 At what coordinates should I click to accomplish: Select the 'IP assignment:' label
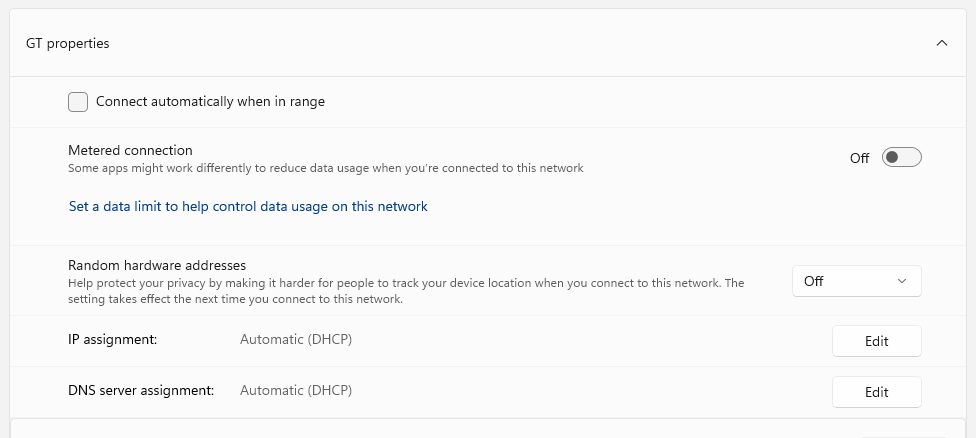[113, 340]
